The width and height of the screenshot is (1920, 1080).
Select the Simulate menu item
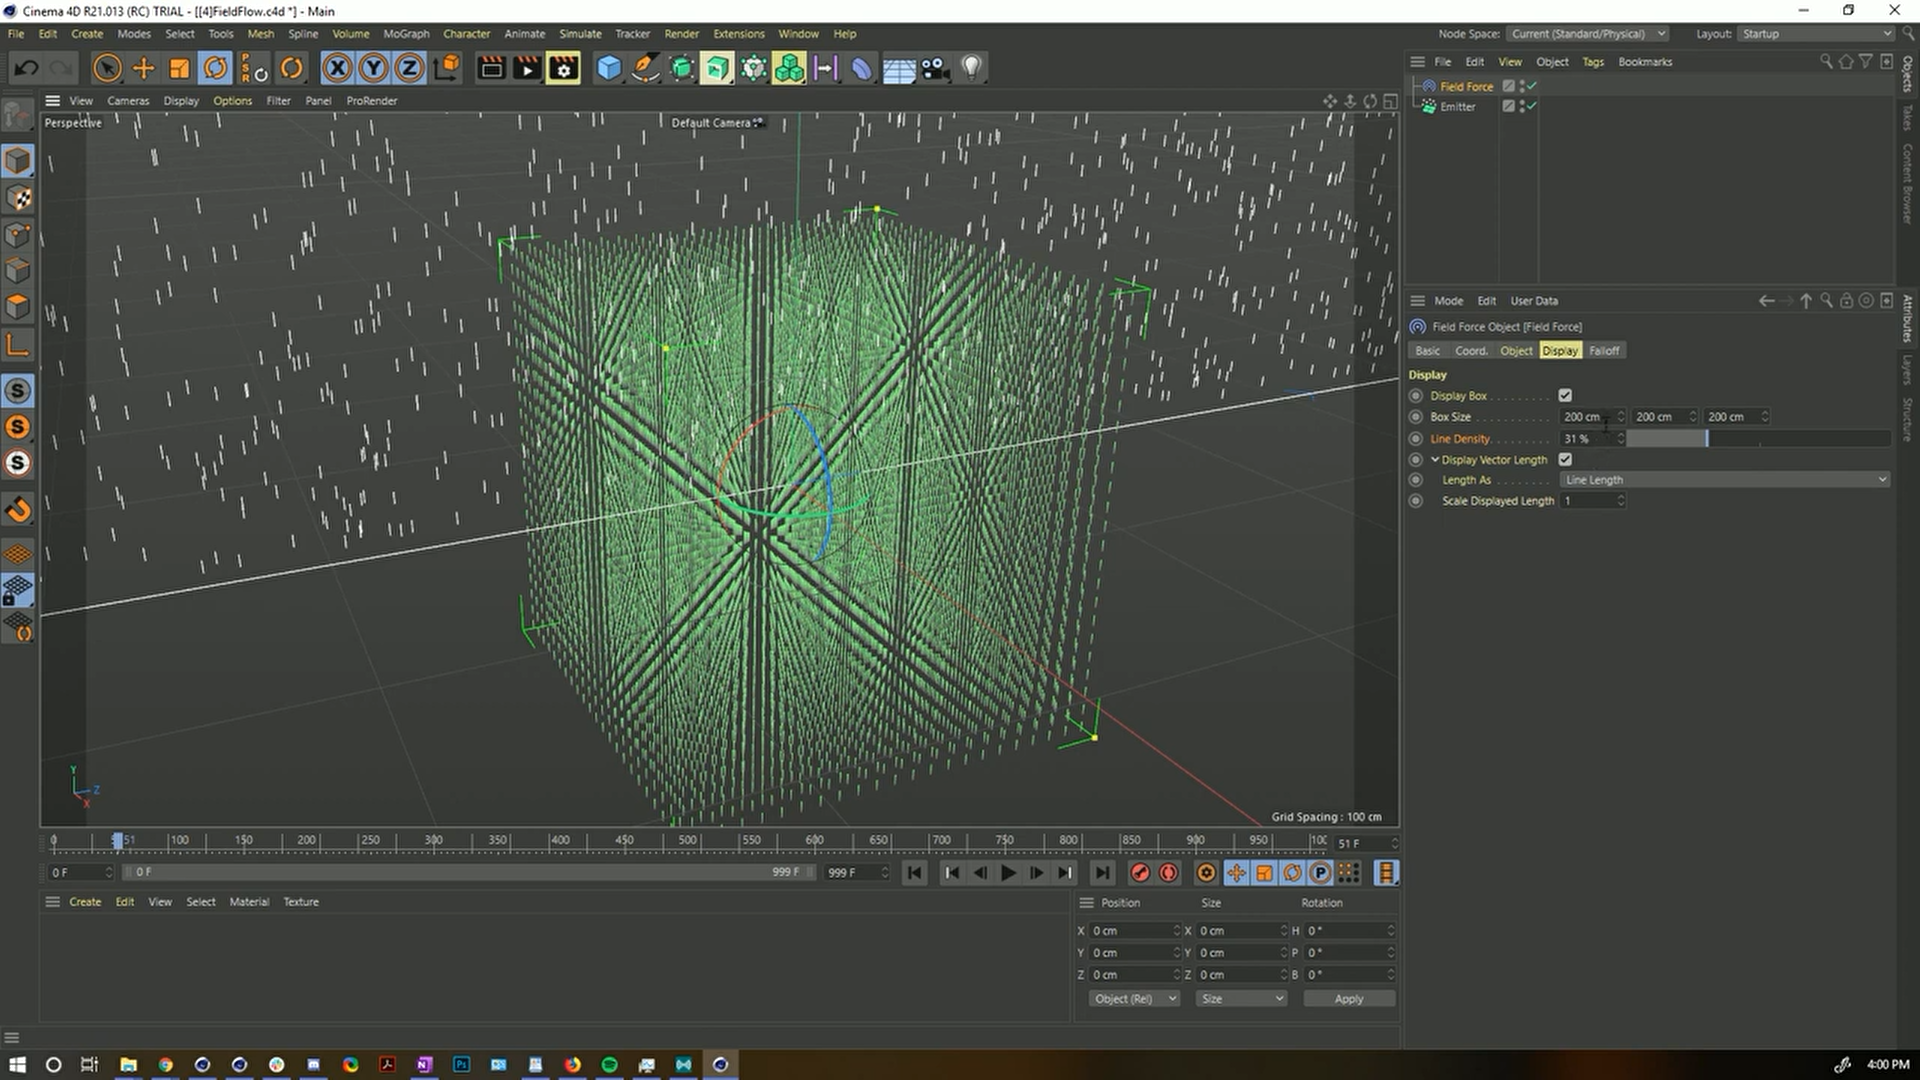click(x=579, y=33)
